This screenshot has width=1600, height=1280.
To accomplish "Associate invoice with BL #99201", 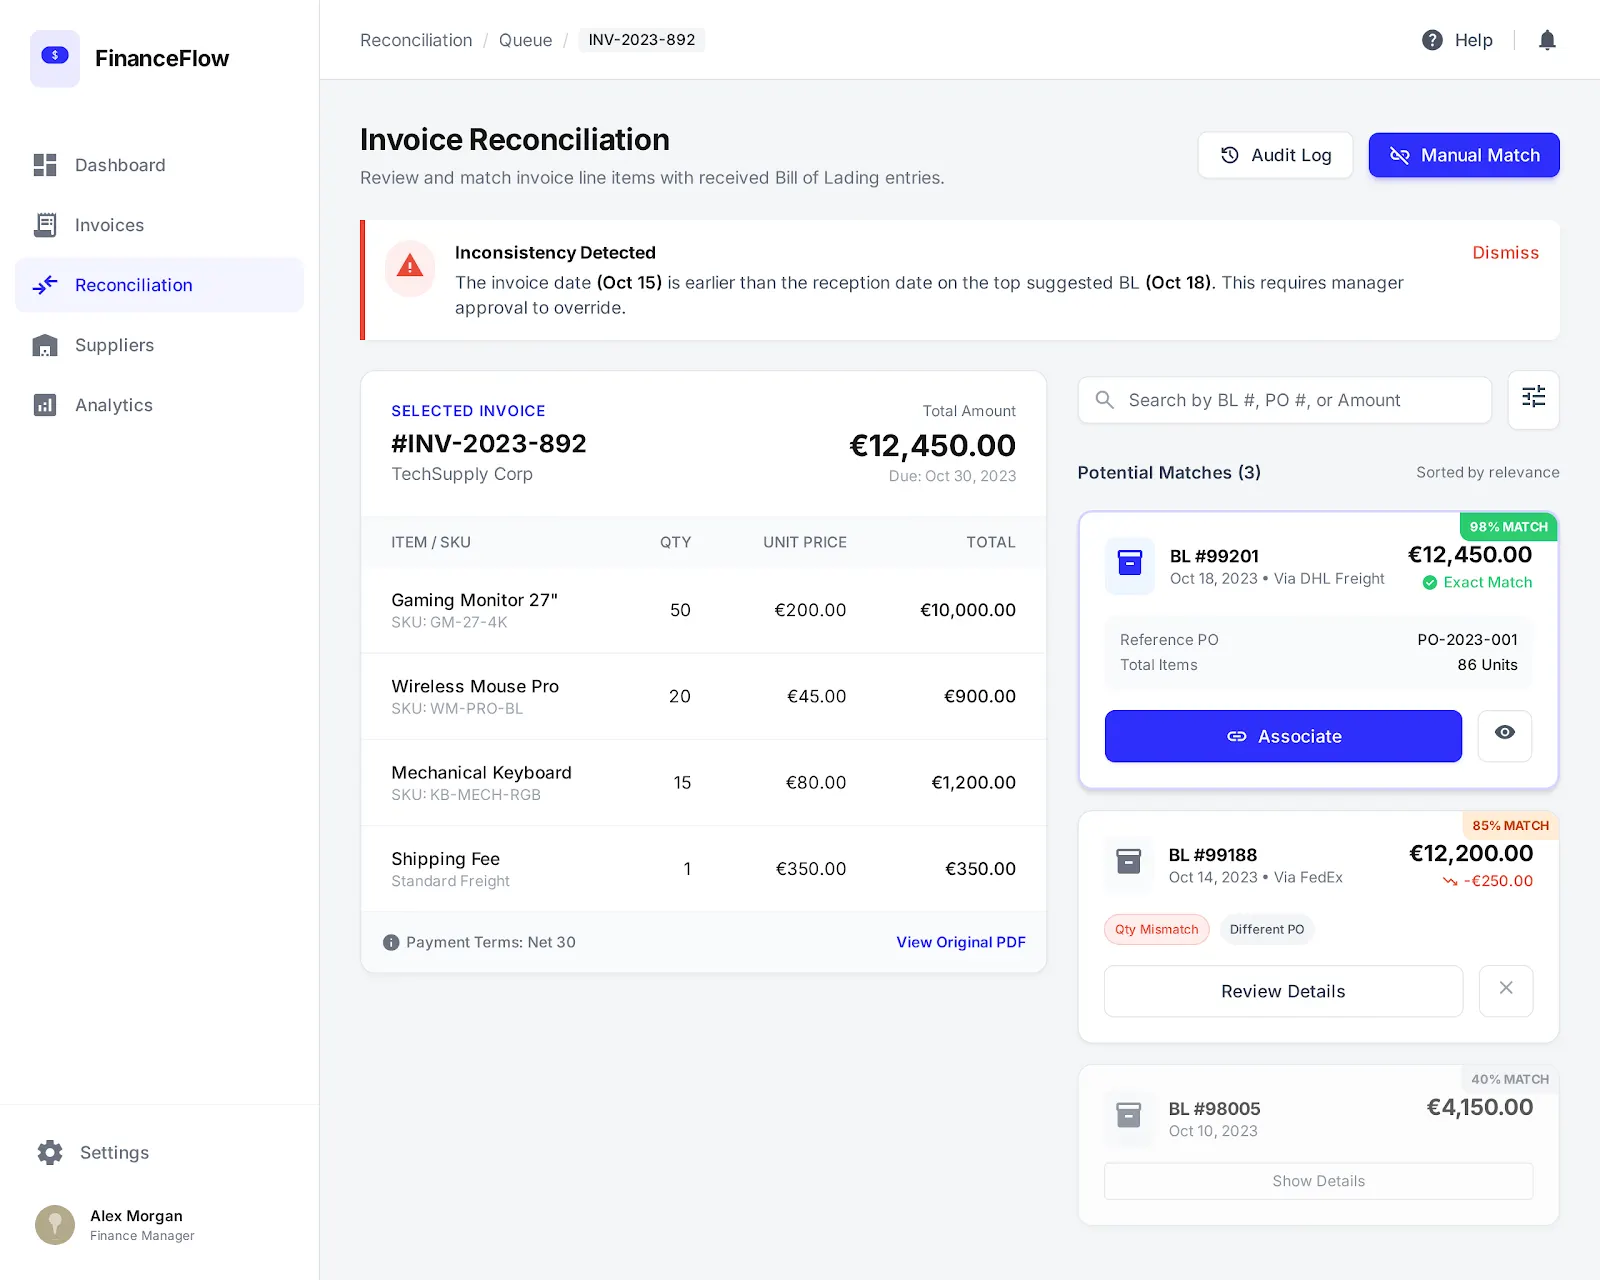I will click(x=1283, y=736).
